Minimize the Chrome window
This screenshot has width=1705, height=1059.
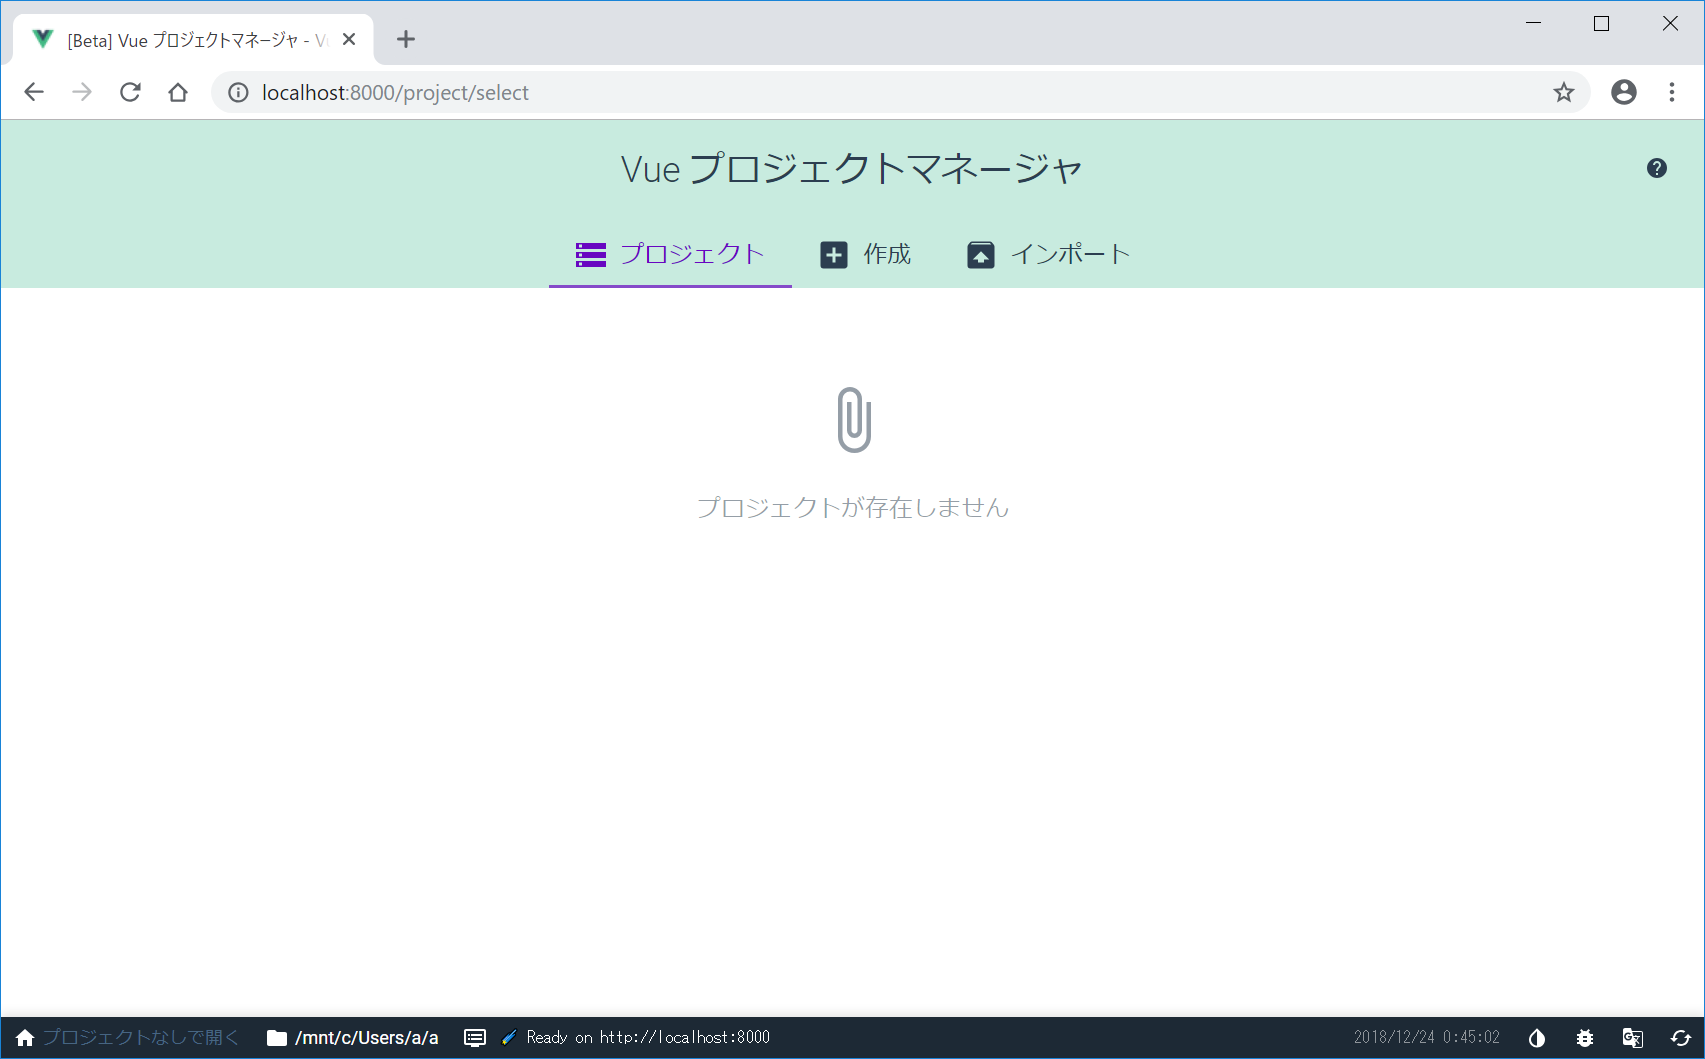1533,23
